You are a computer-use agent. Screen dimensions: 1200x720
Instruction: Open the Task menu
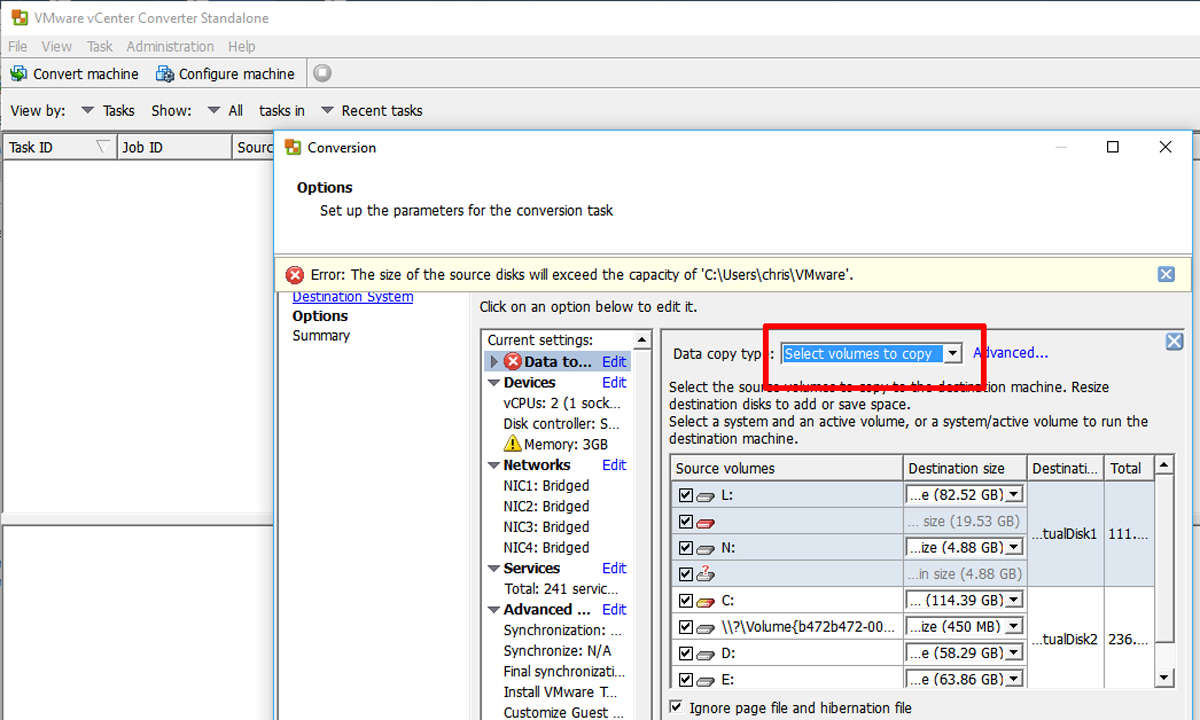(100, 46)
